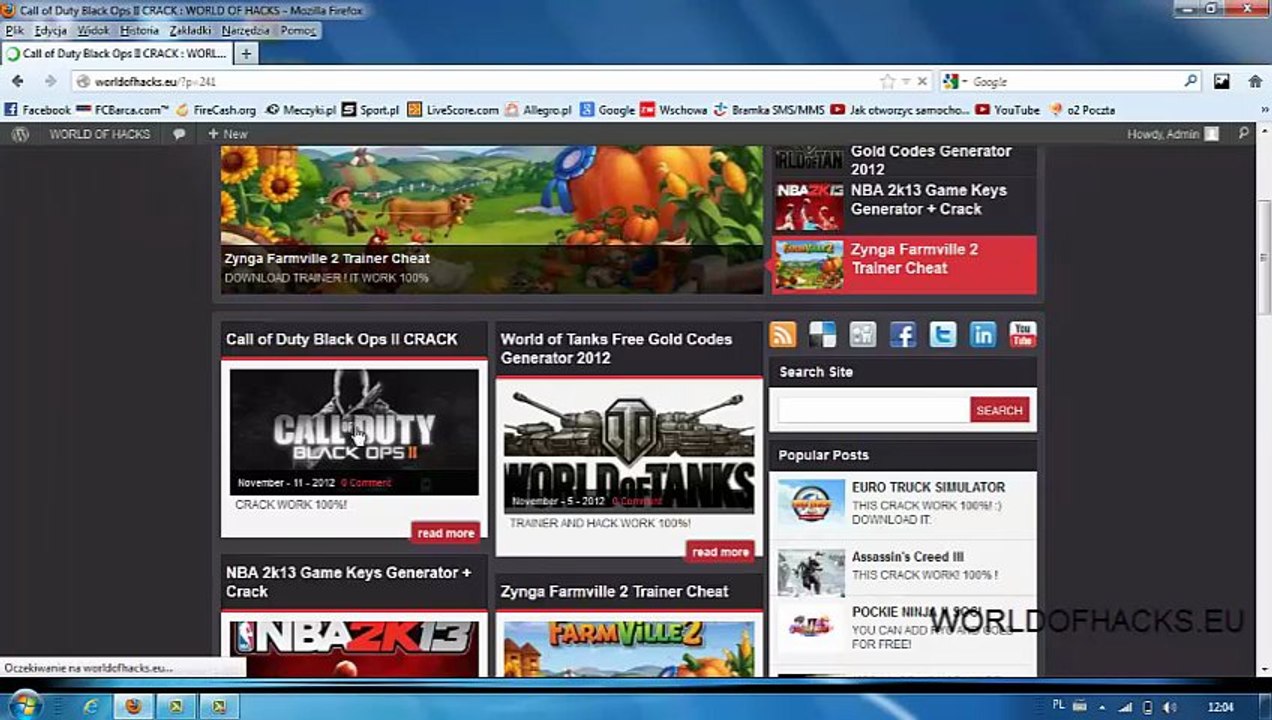The width and height of the screenshot is (1272, 720).
Task: Open the YouTube bookmark
Action: [x=1008, y=110]
